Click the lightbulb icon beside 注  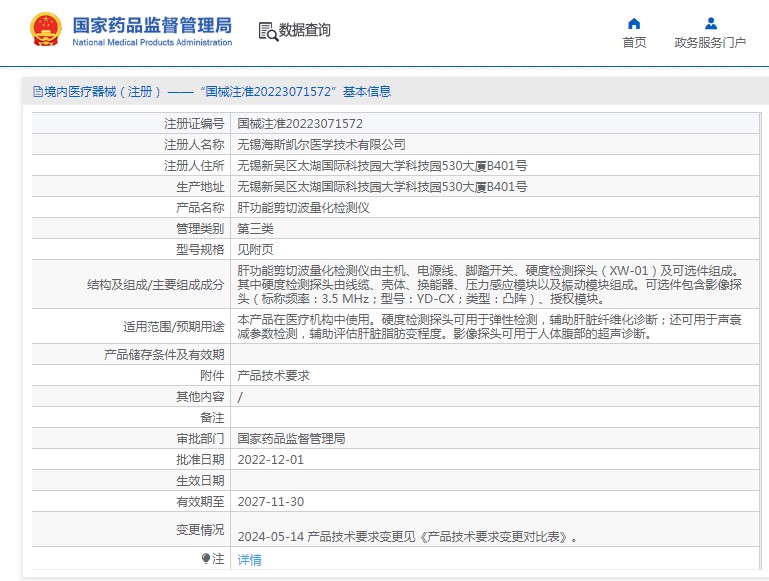[x=206, y=559]
